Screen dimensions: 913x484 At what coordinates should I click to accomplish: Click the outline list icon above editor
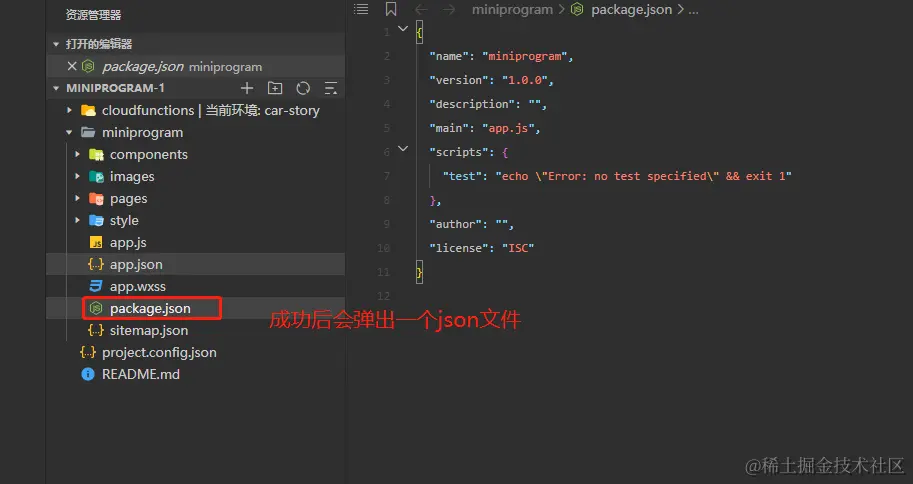pyautogui.click(x=361, y=9)
